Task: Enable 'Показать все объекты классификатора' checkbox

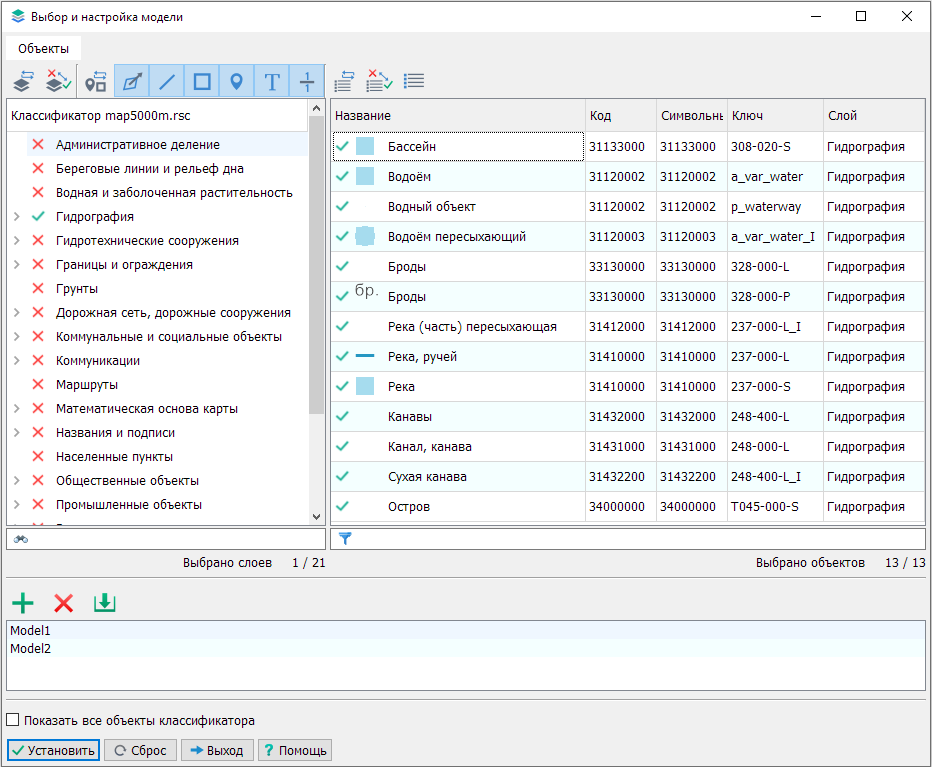Action: coord(13,720)
